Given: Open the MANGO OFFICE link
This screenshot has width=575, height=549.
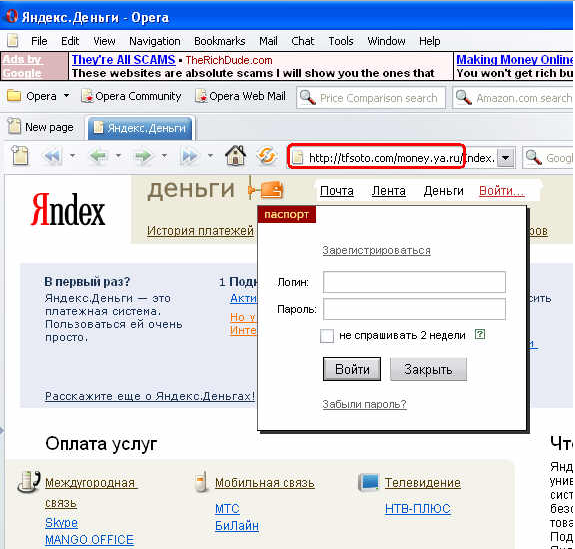Looking at the screenshot, I should [89, 540].
